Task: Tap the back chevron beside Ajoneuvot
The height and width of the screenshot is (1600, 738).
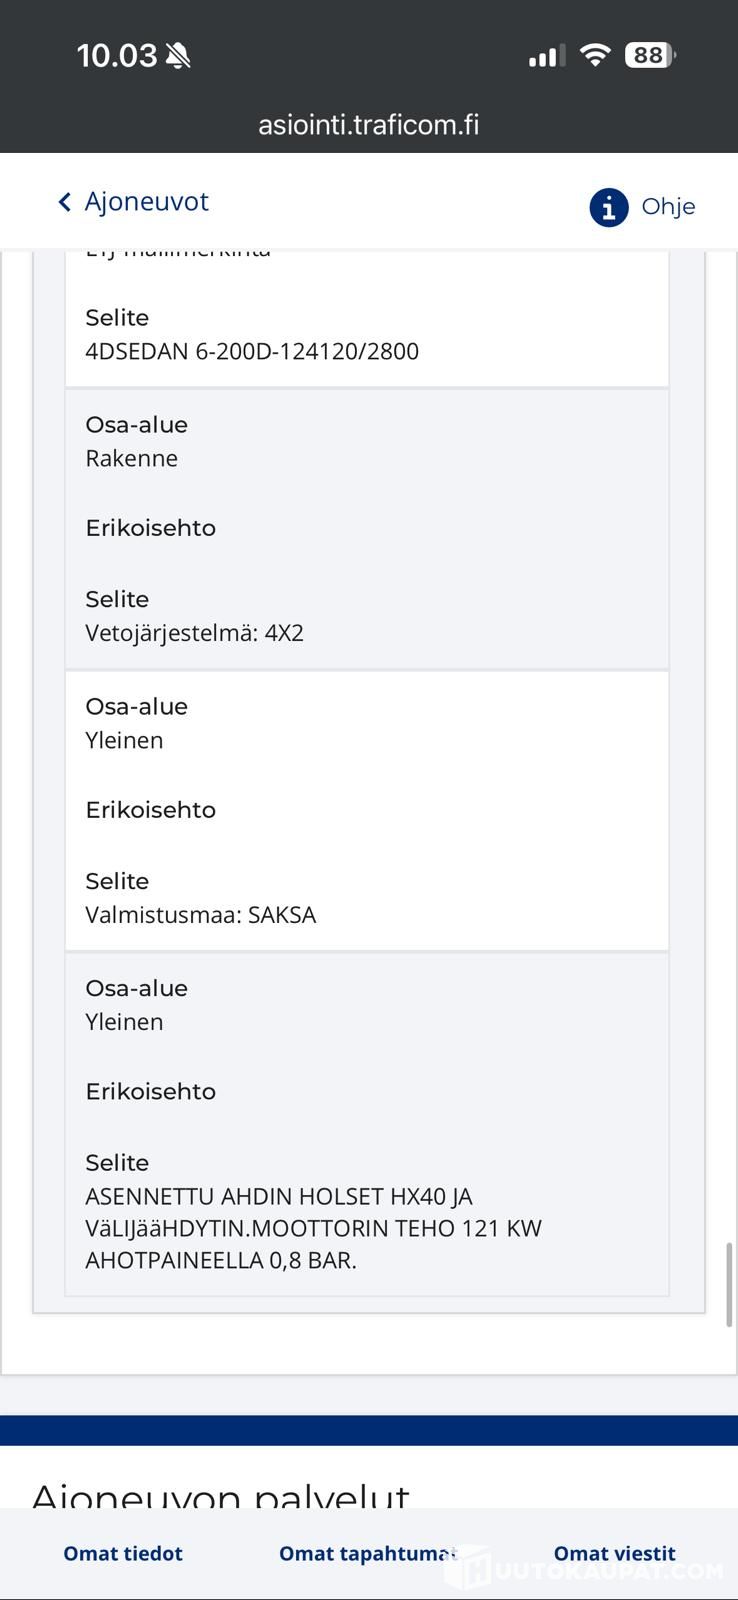Action: 65,203
